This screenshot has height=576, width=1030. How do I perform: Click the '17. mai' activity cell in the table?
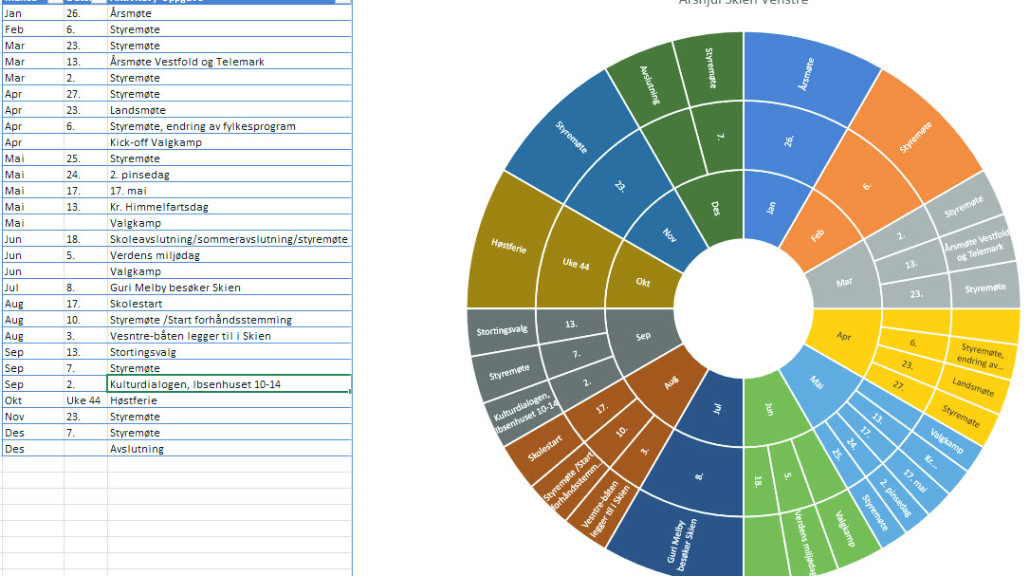pos(229,191)
